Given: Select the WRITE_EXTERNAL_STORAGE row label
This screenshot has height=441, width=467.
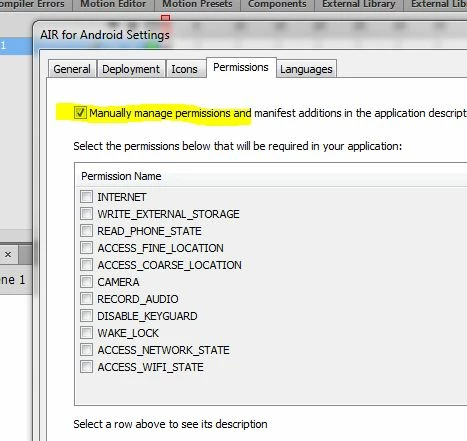Looking at the screenshot, I should click(168, 214).
